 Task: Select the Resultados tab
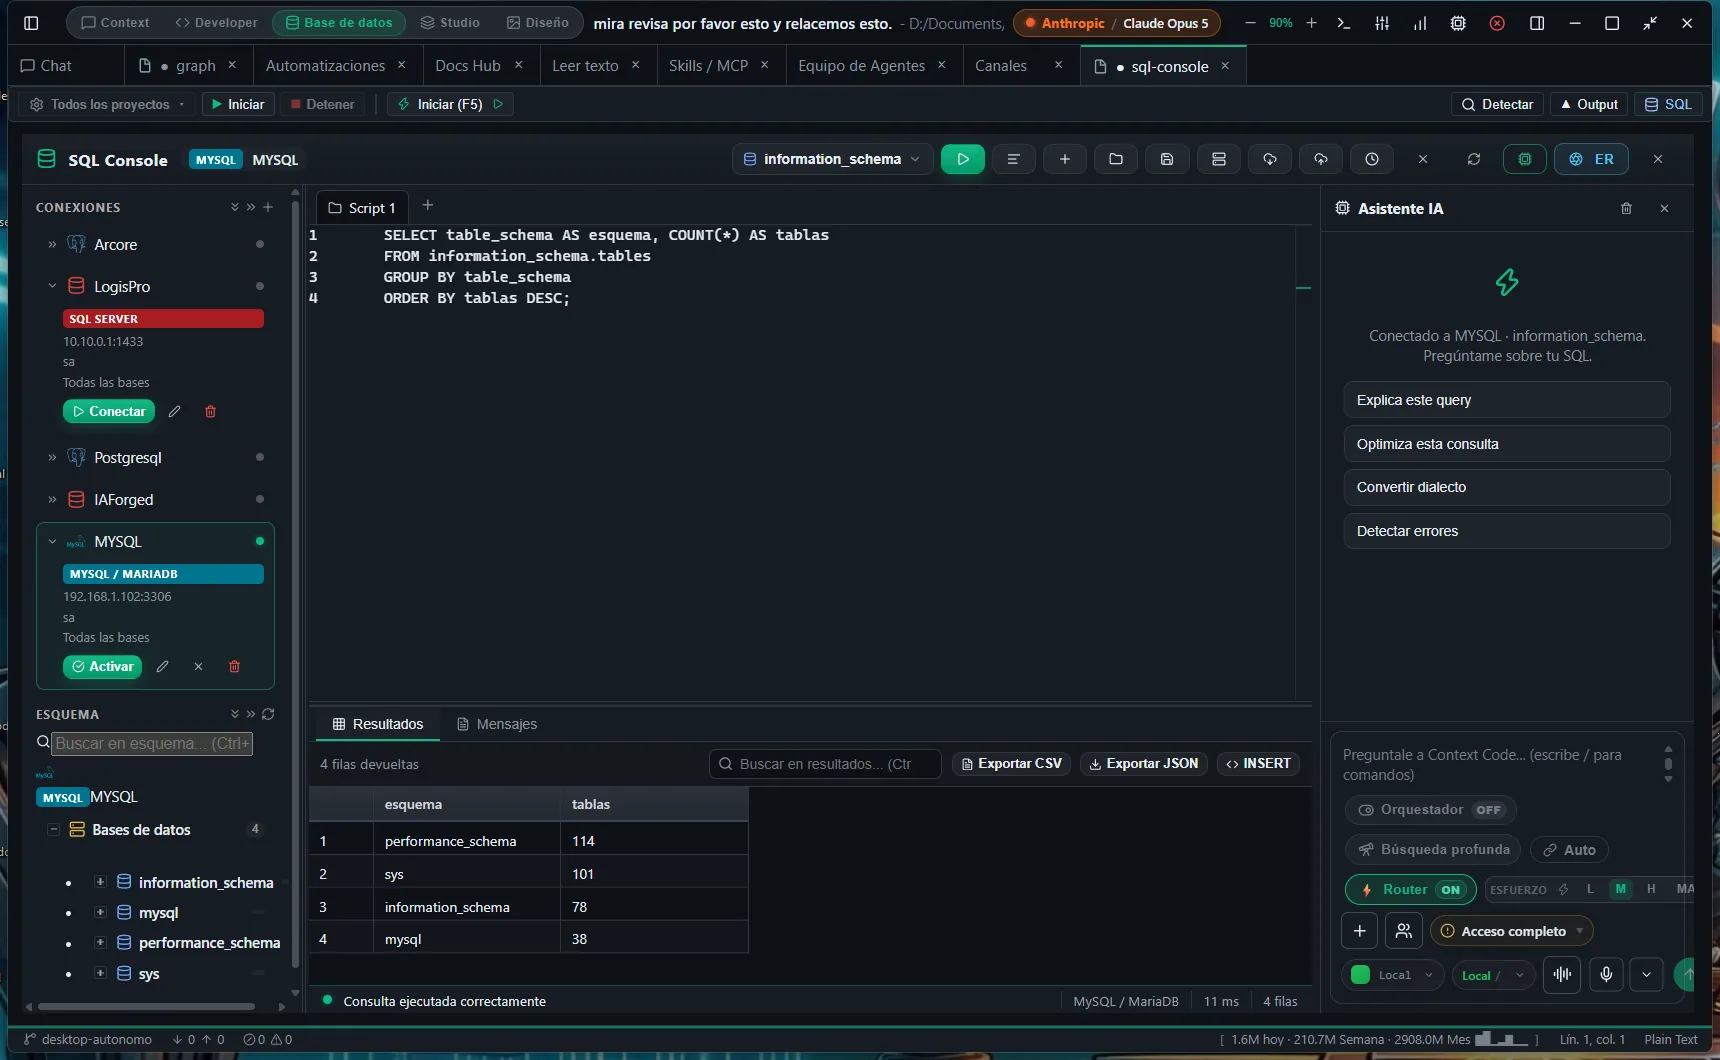point(378,724)
